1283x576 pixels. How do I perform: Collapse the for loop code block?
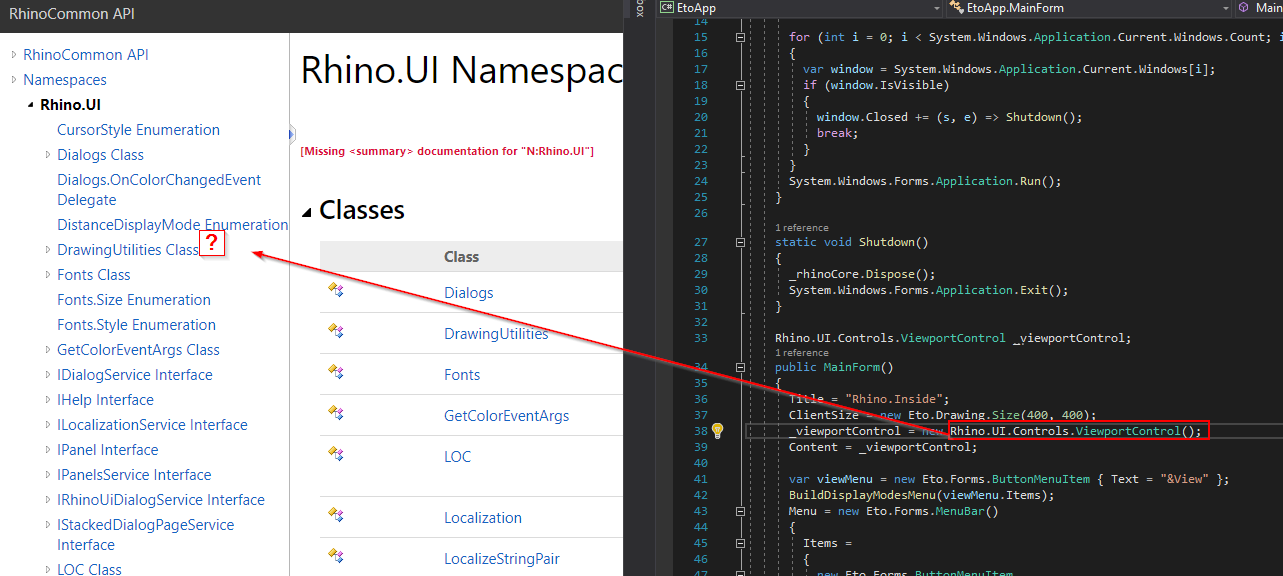point(740,37)
